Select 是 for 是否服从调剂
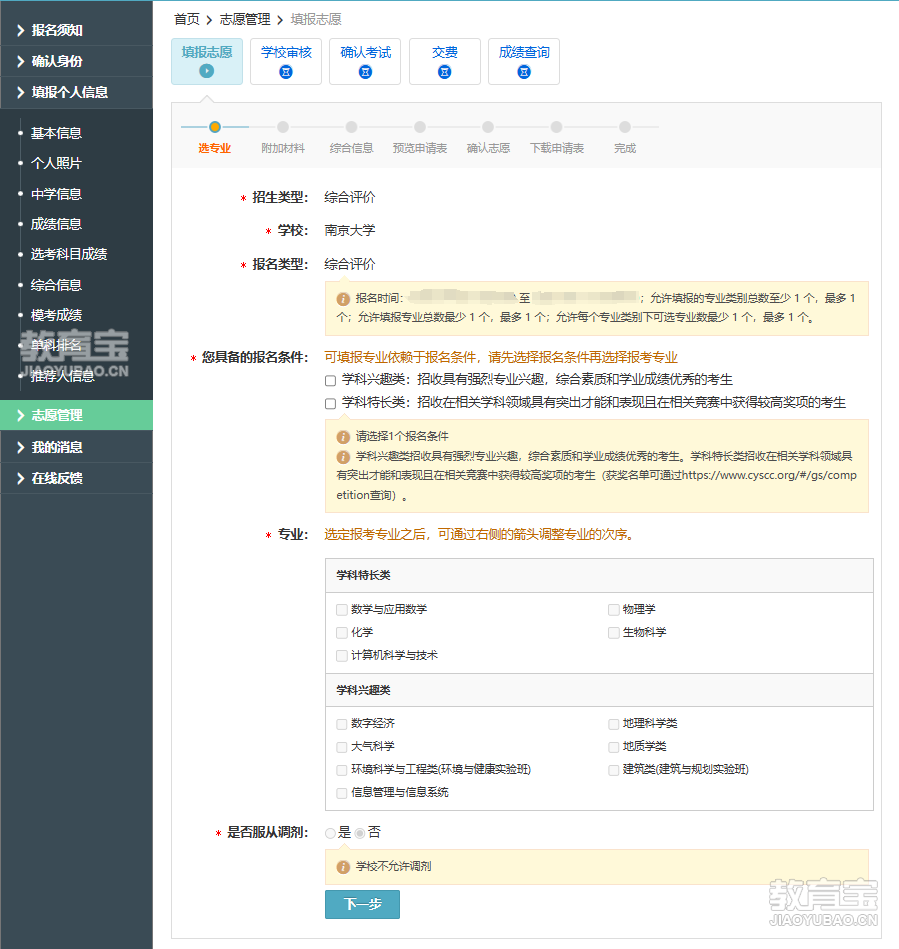This screenshot has width=899, height=949. click(331, 833)
